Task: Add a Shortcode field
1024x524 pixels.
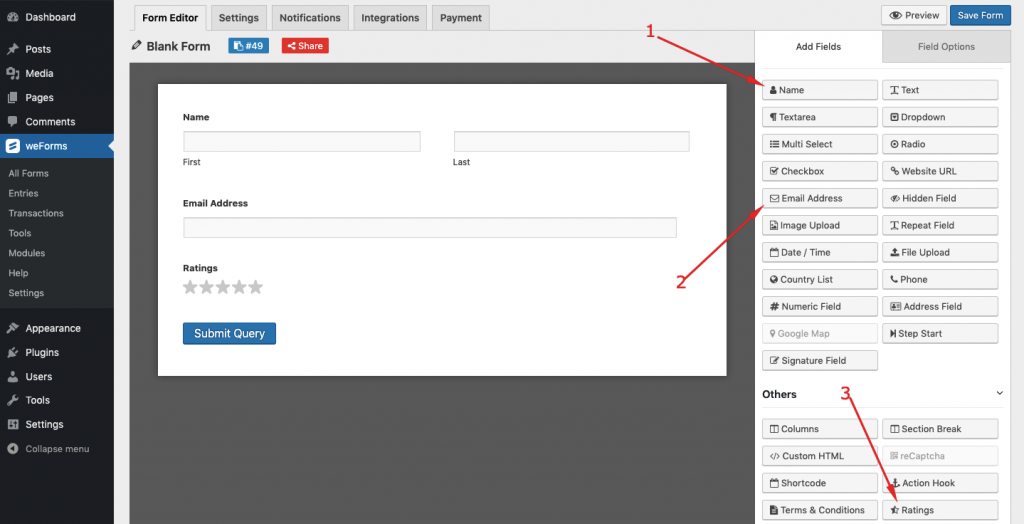Action: tap(820, 483)
